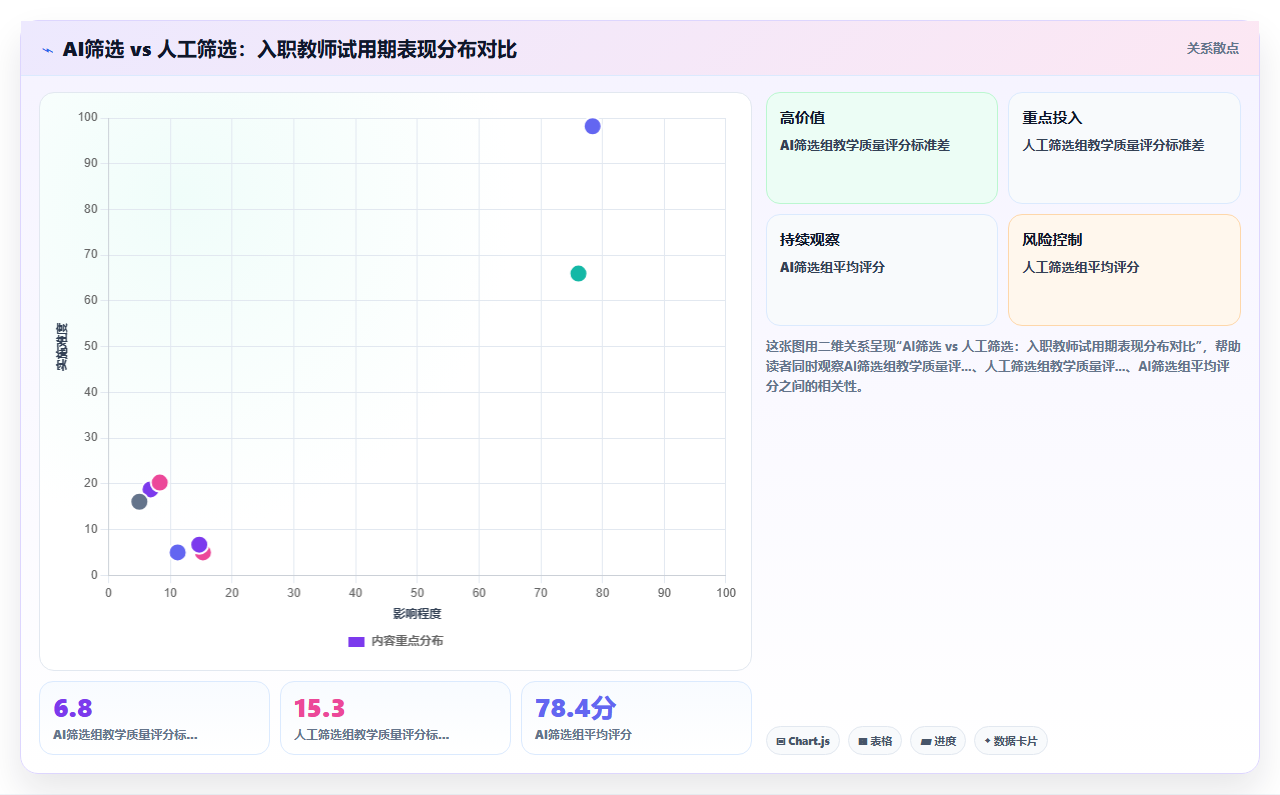Screen dimensions: 1280x795
Task: Select the blue scatter point near 98
Action: point(592,126)
